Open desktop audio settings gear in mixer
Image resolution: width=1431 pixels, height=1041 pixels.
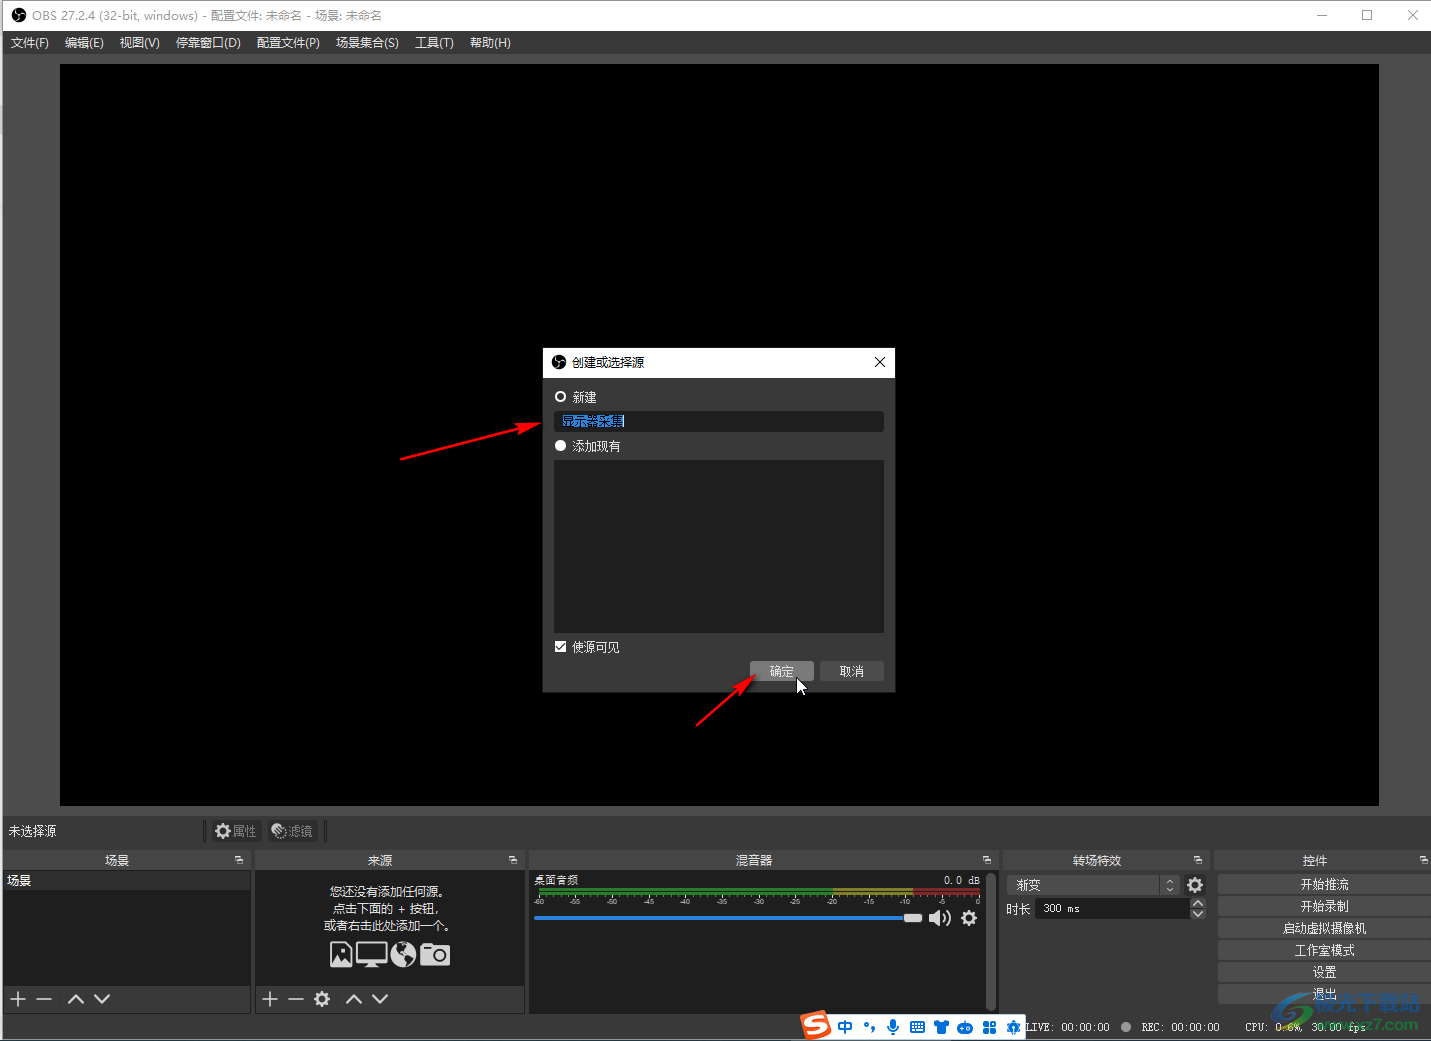click(969, 918)
